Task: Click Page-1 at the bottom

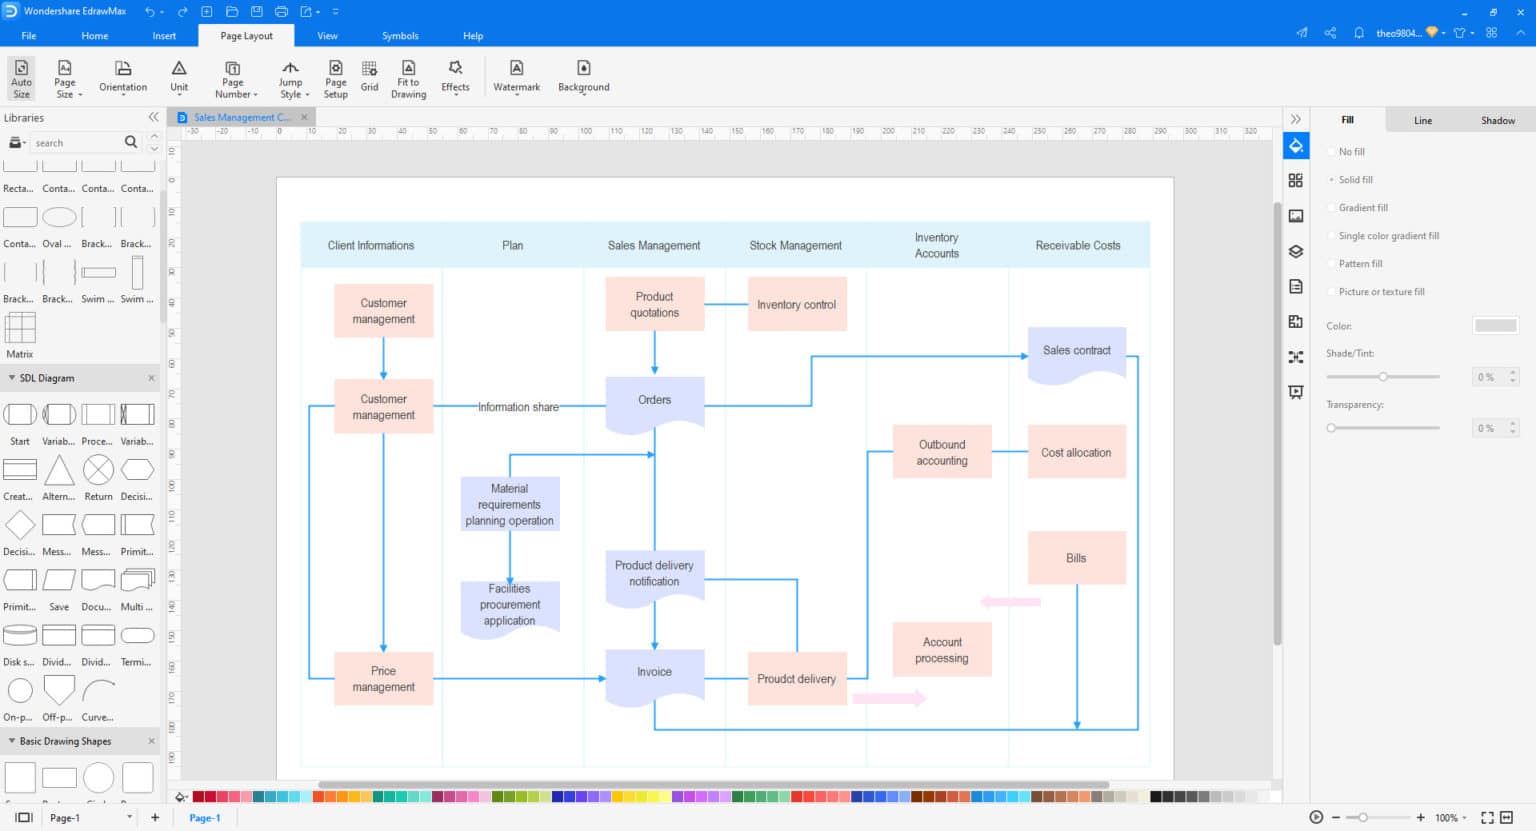Action: pyautogui.click(x=205, y=817)
